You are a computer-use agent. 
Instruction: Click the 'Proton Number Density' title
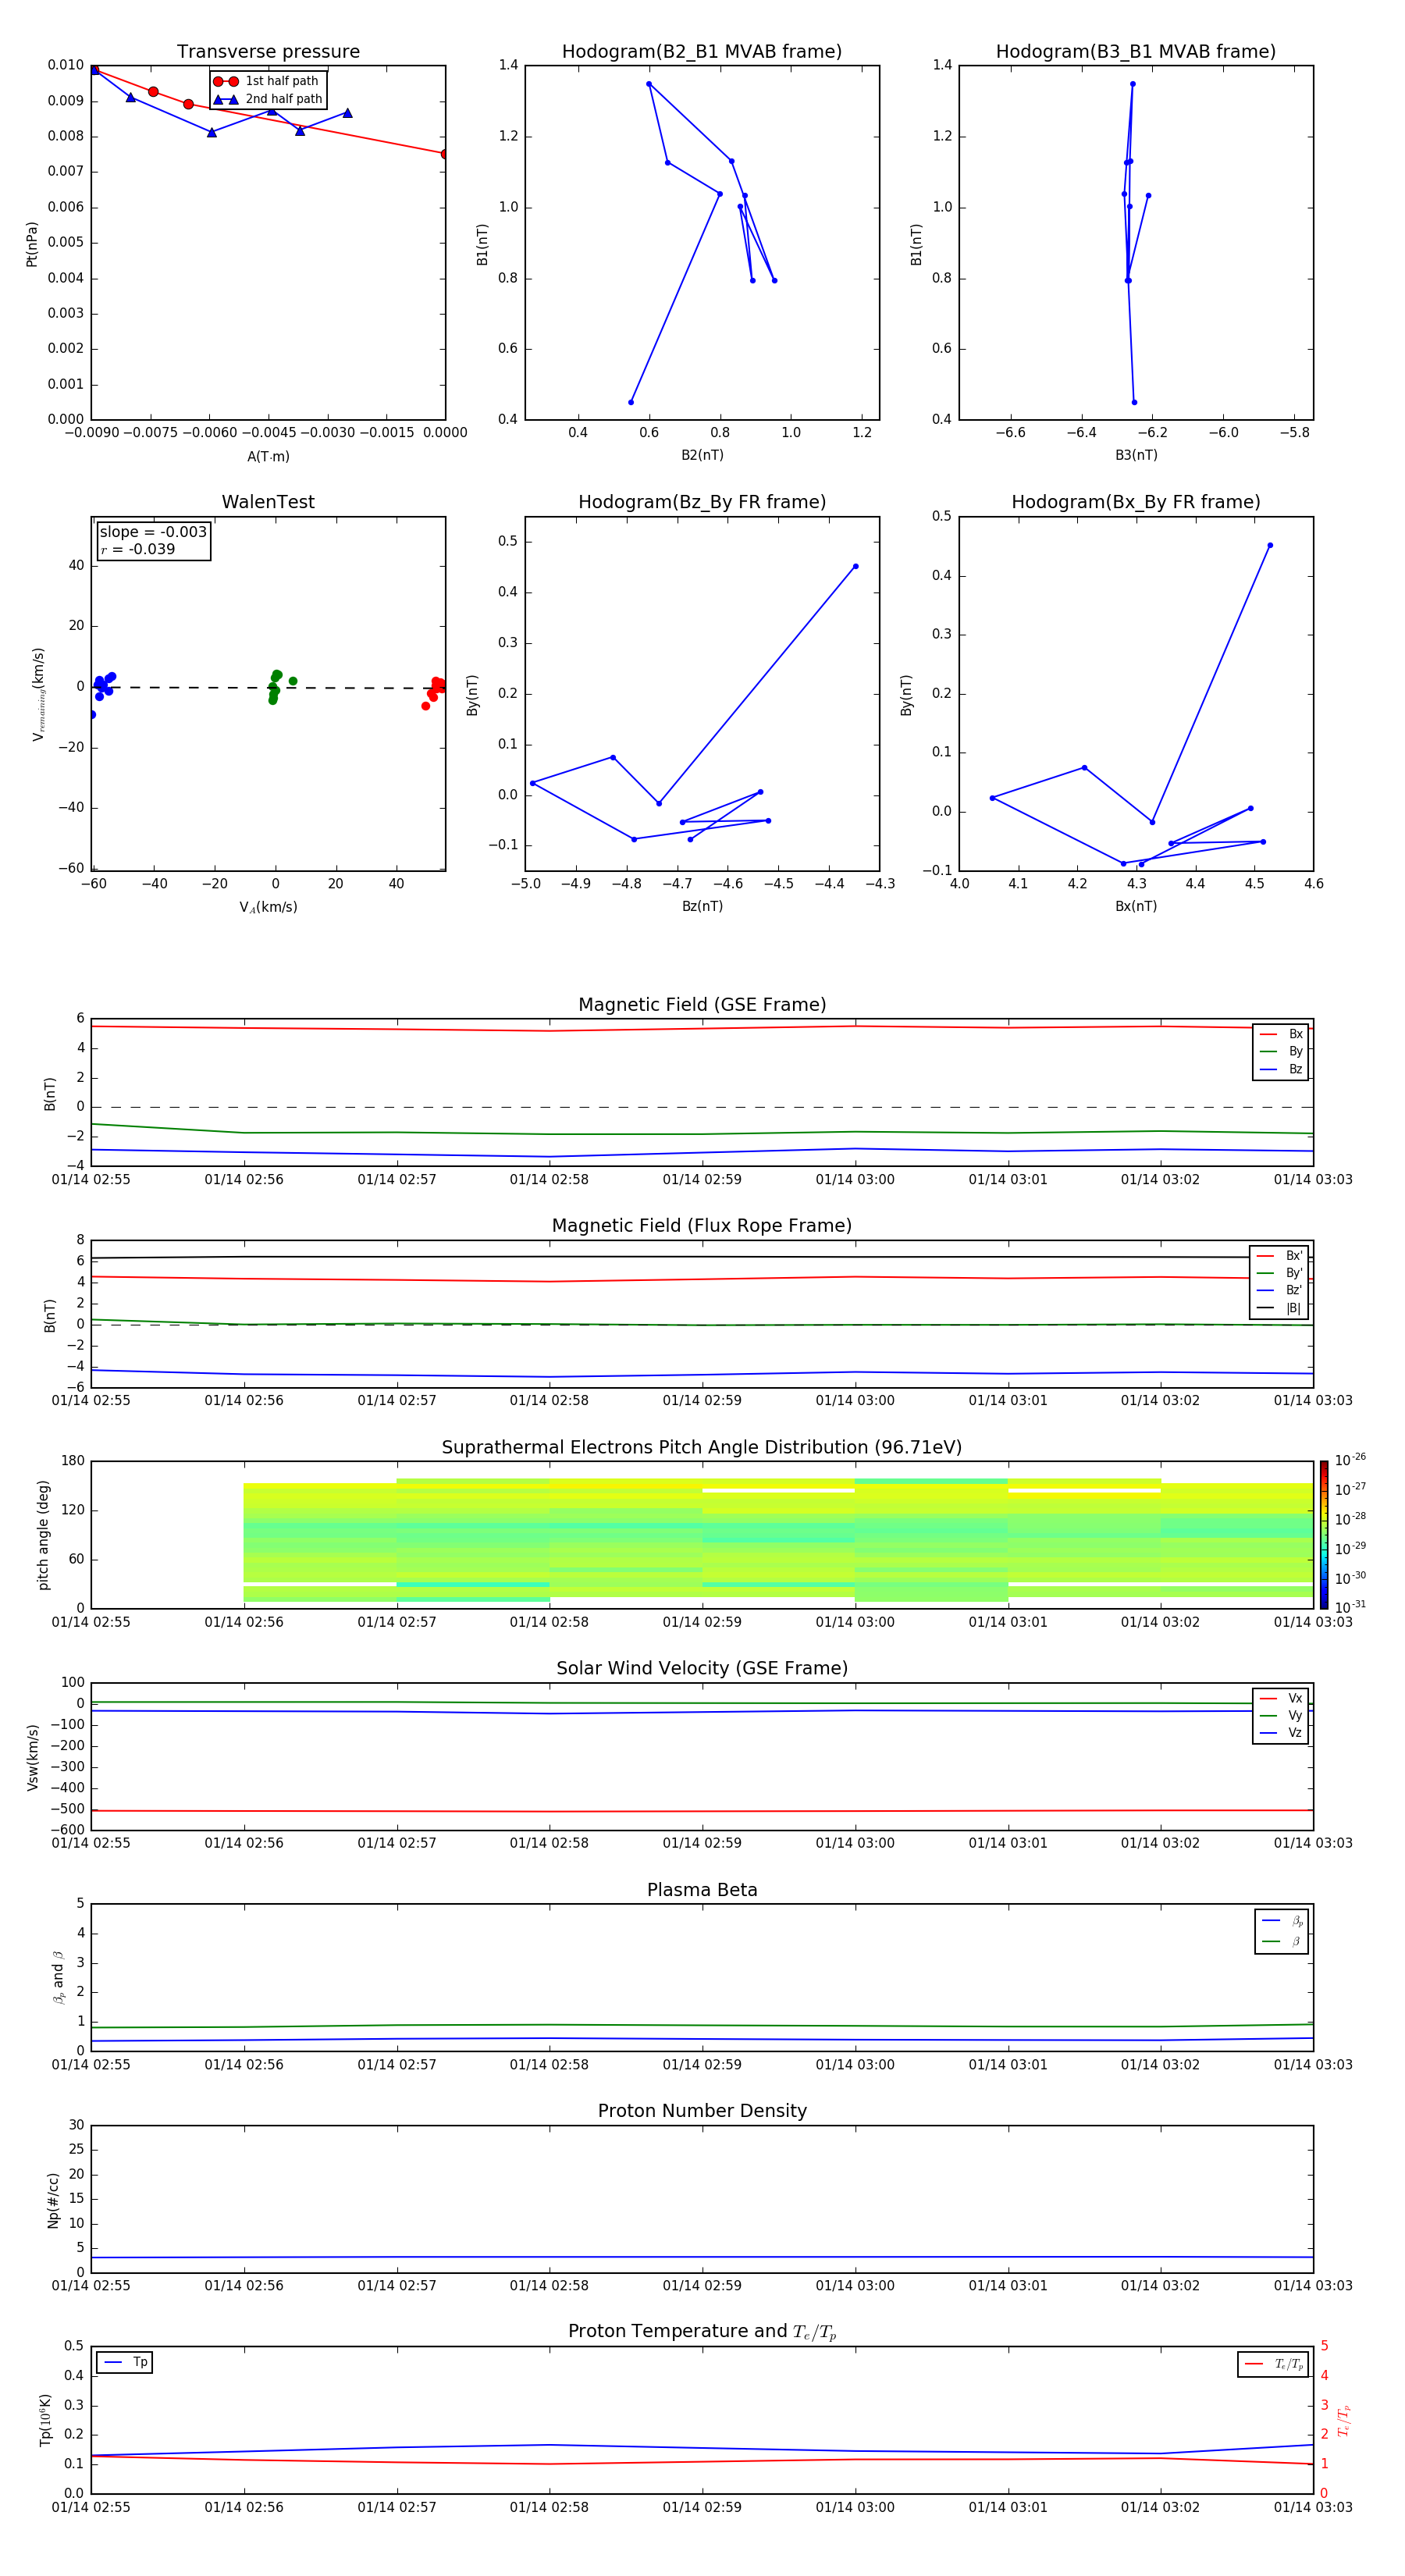click(702, 2111)
